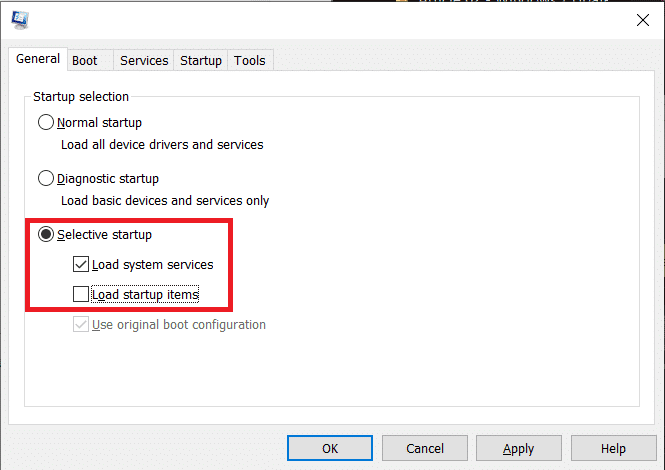Click the 'Load basic devices and services only' text

pyautogui.click(x=165, y=201)
